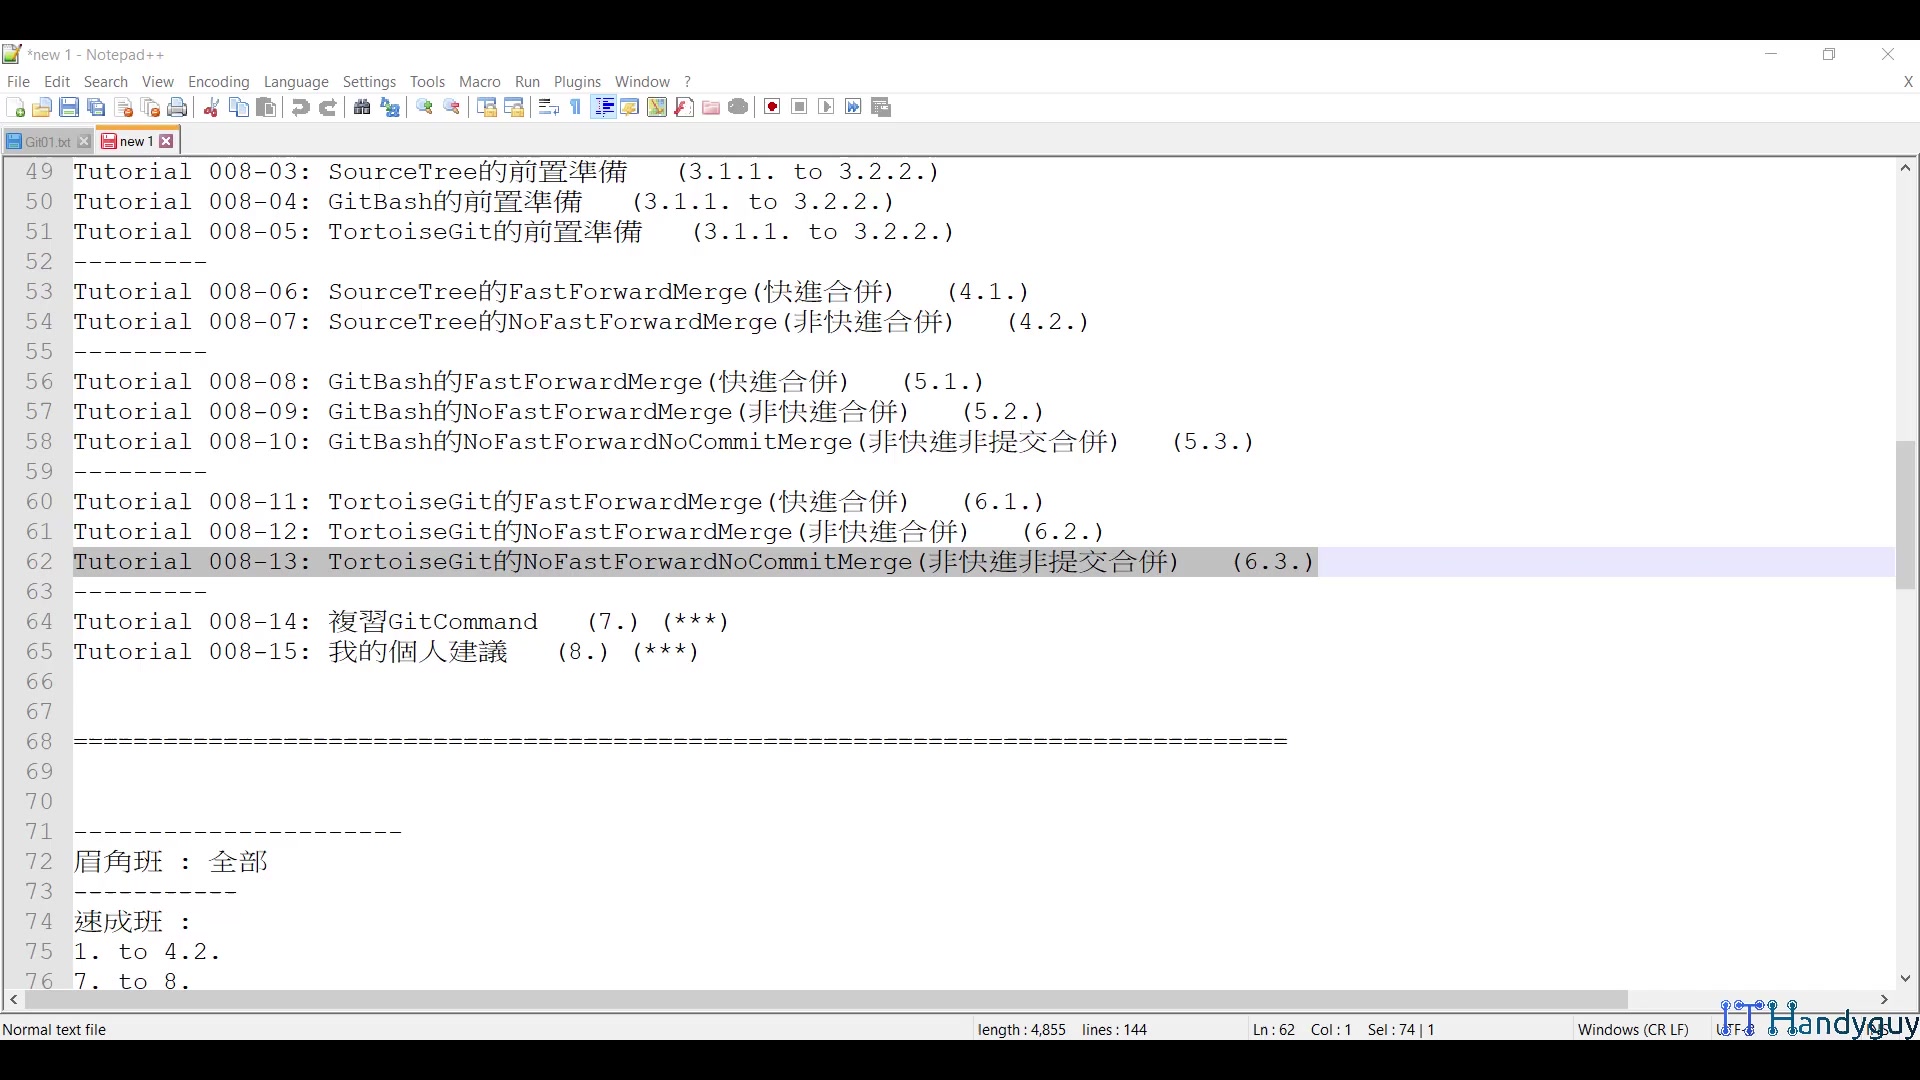
Task: Click the Print toolbar icon
Action: [178, 107]
